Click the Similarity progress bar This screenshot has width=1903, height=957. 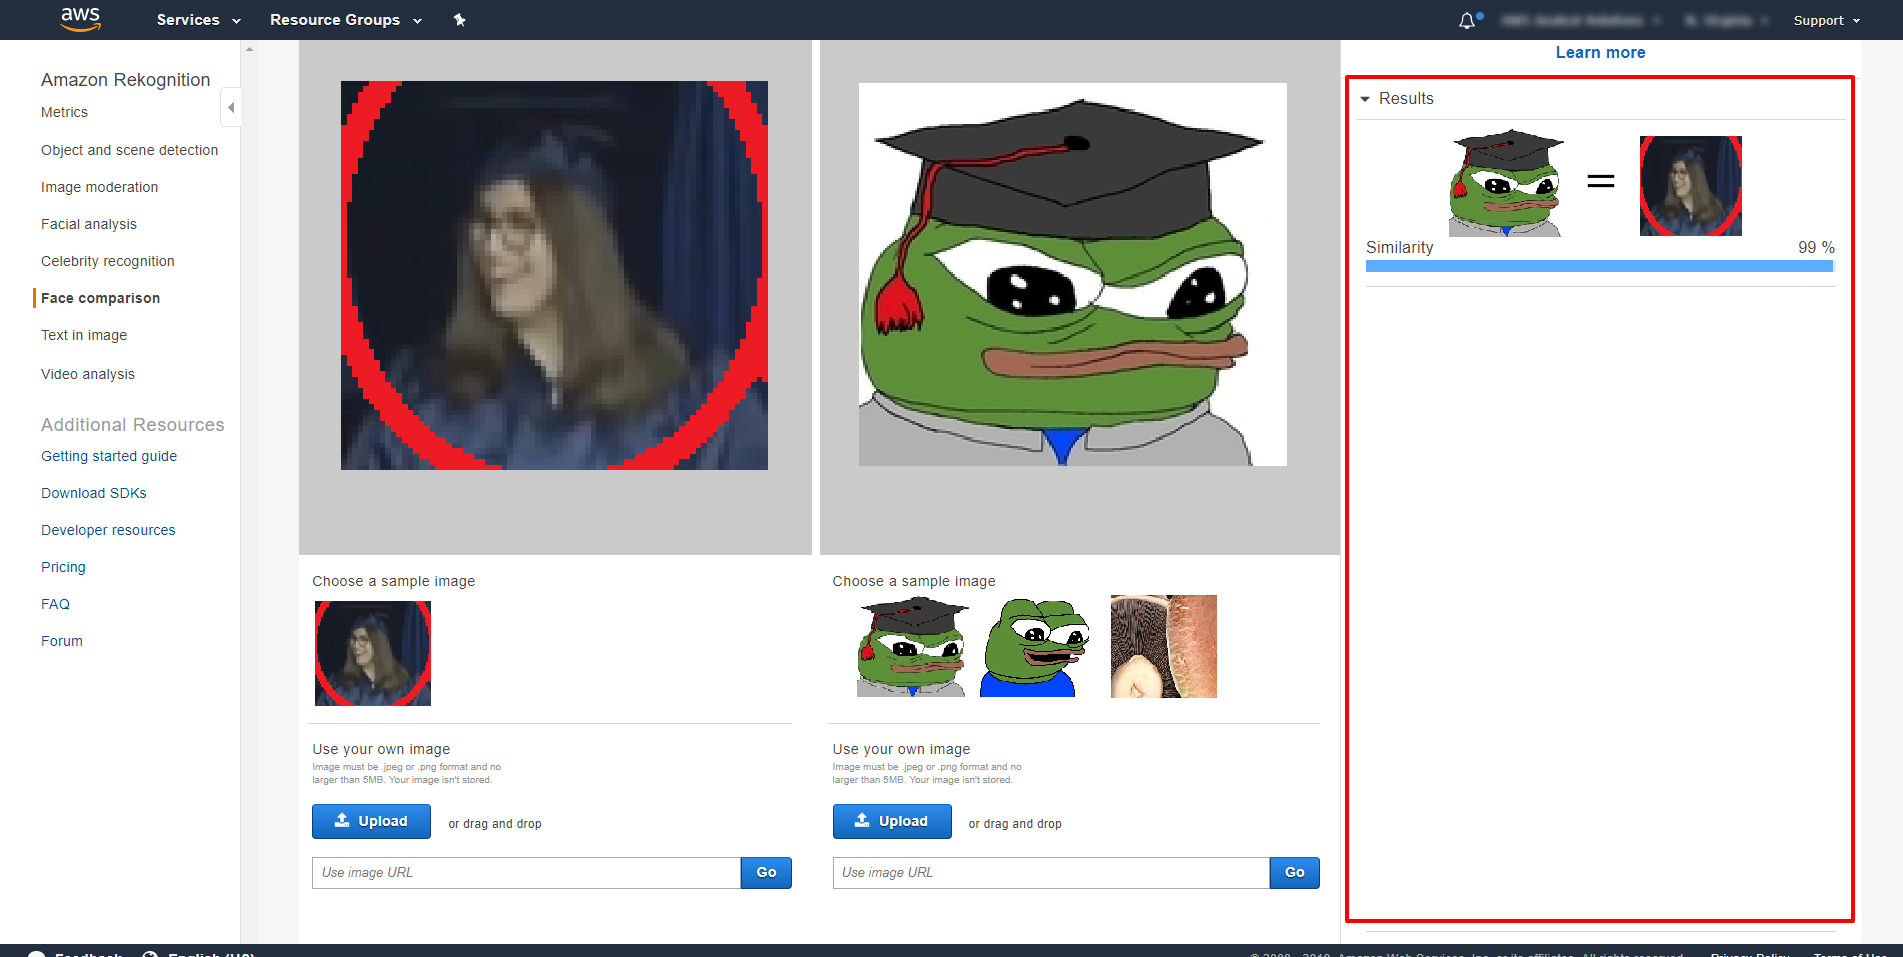coord(1600,267)
